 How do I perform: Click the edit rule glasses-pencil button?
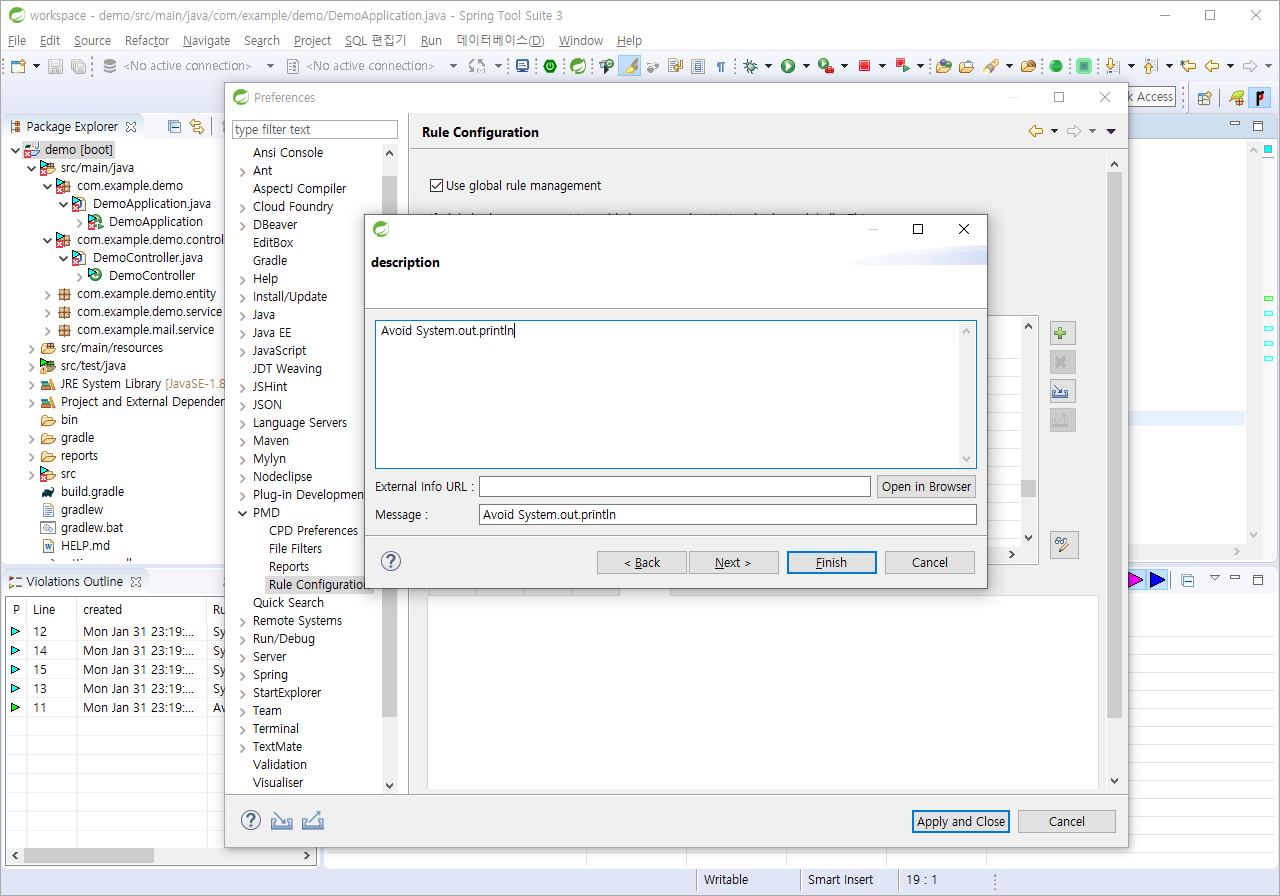pos(1063,545)
